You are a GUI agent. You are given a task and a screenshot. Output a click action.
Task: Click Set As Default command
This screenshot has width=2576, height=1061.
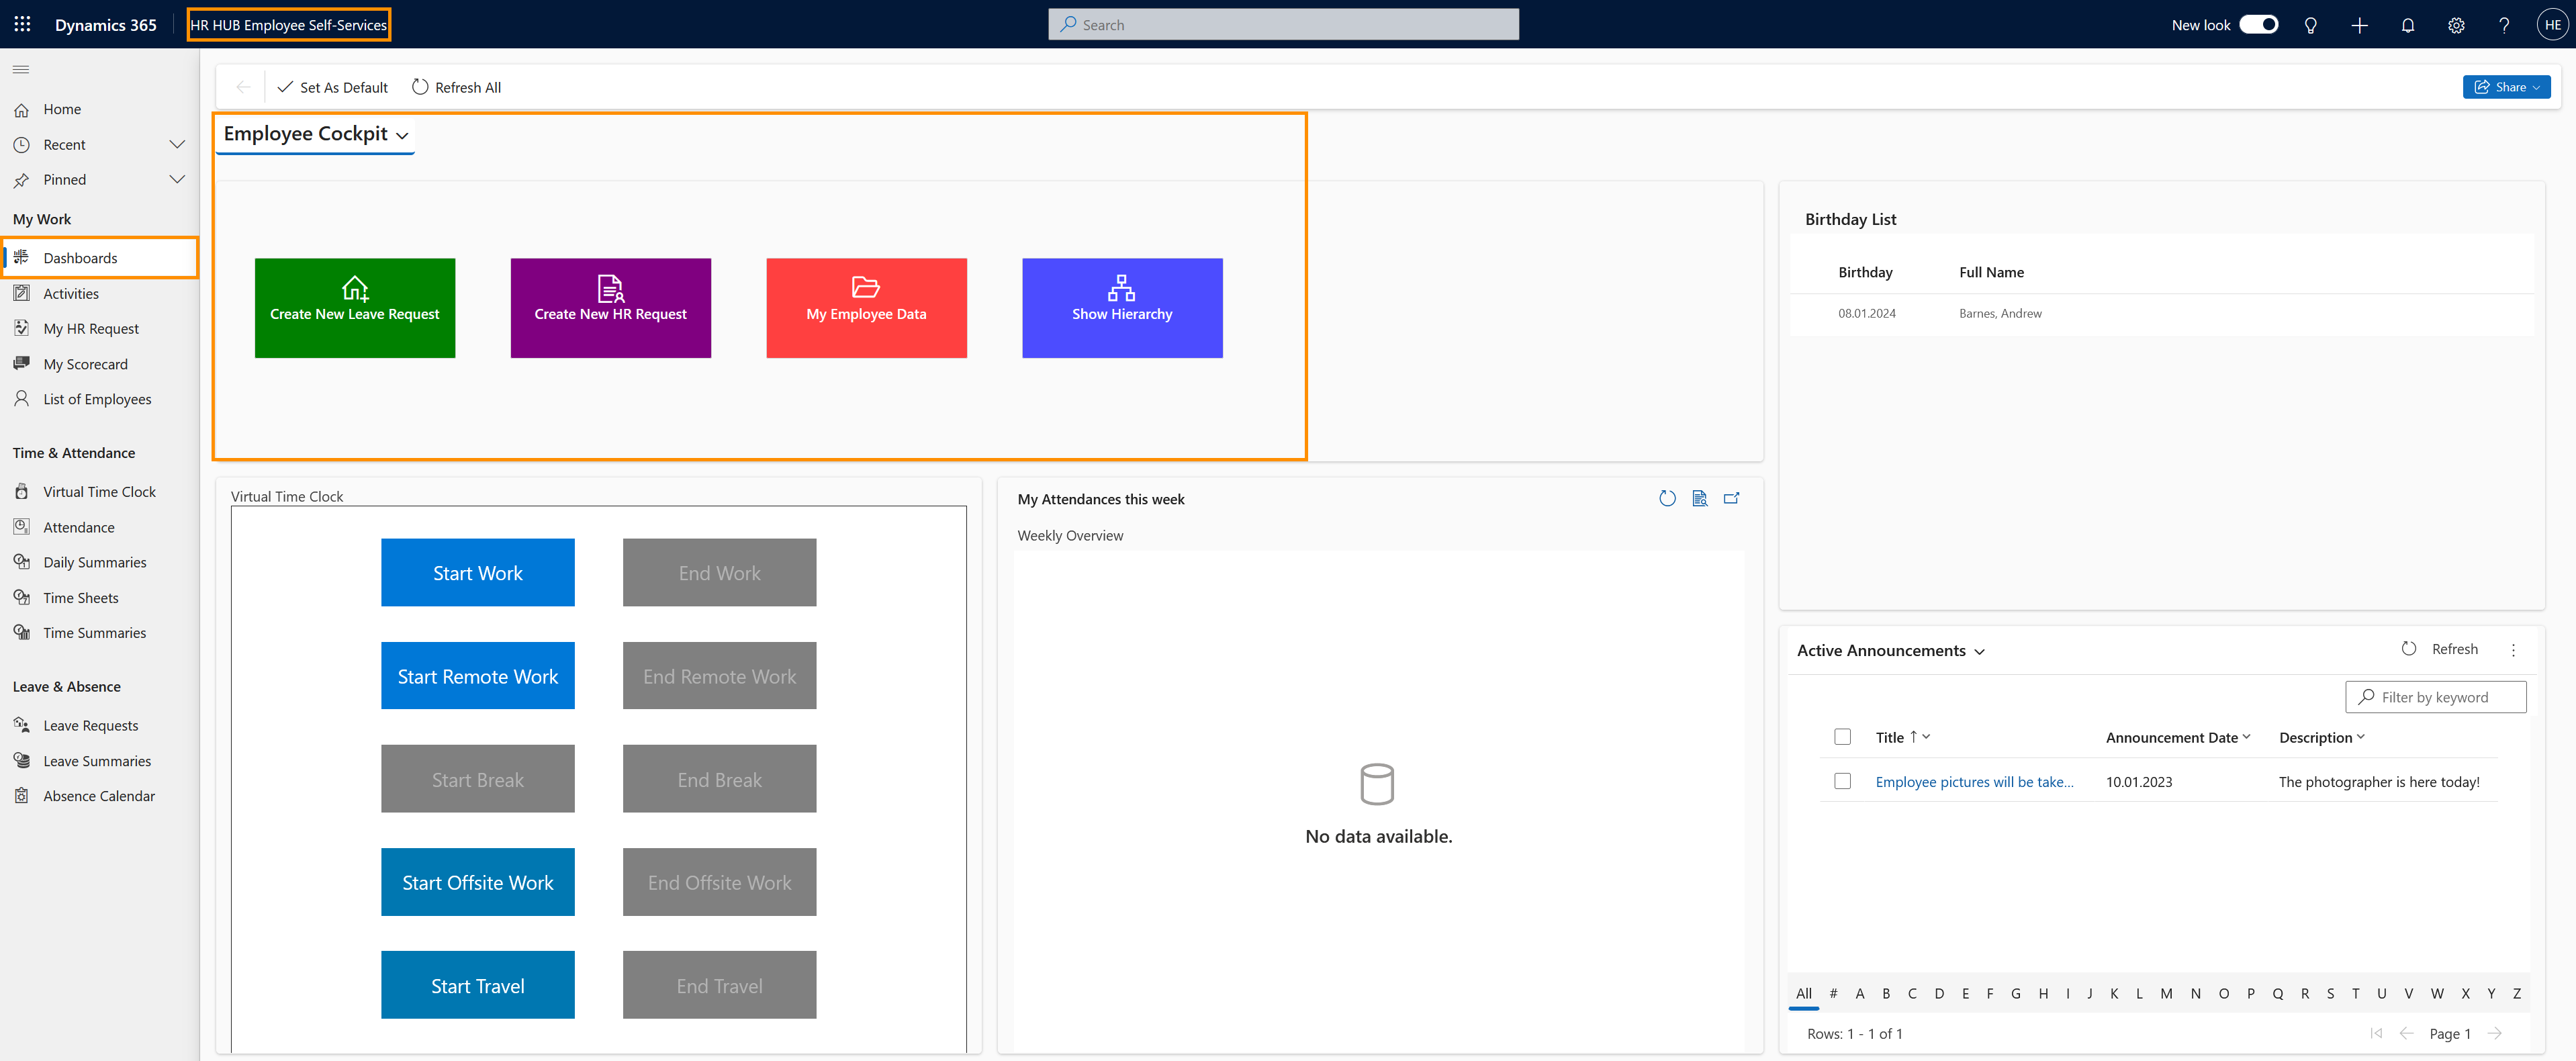click(332, 87)
